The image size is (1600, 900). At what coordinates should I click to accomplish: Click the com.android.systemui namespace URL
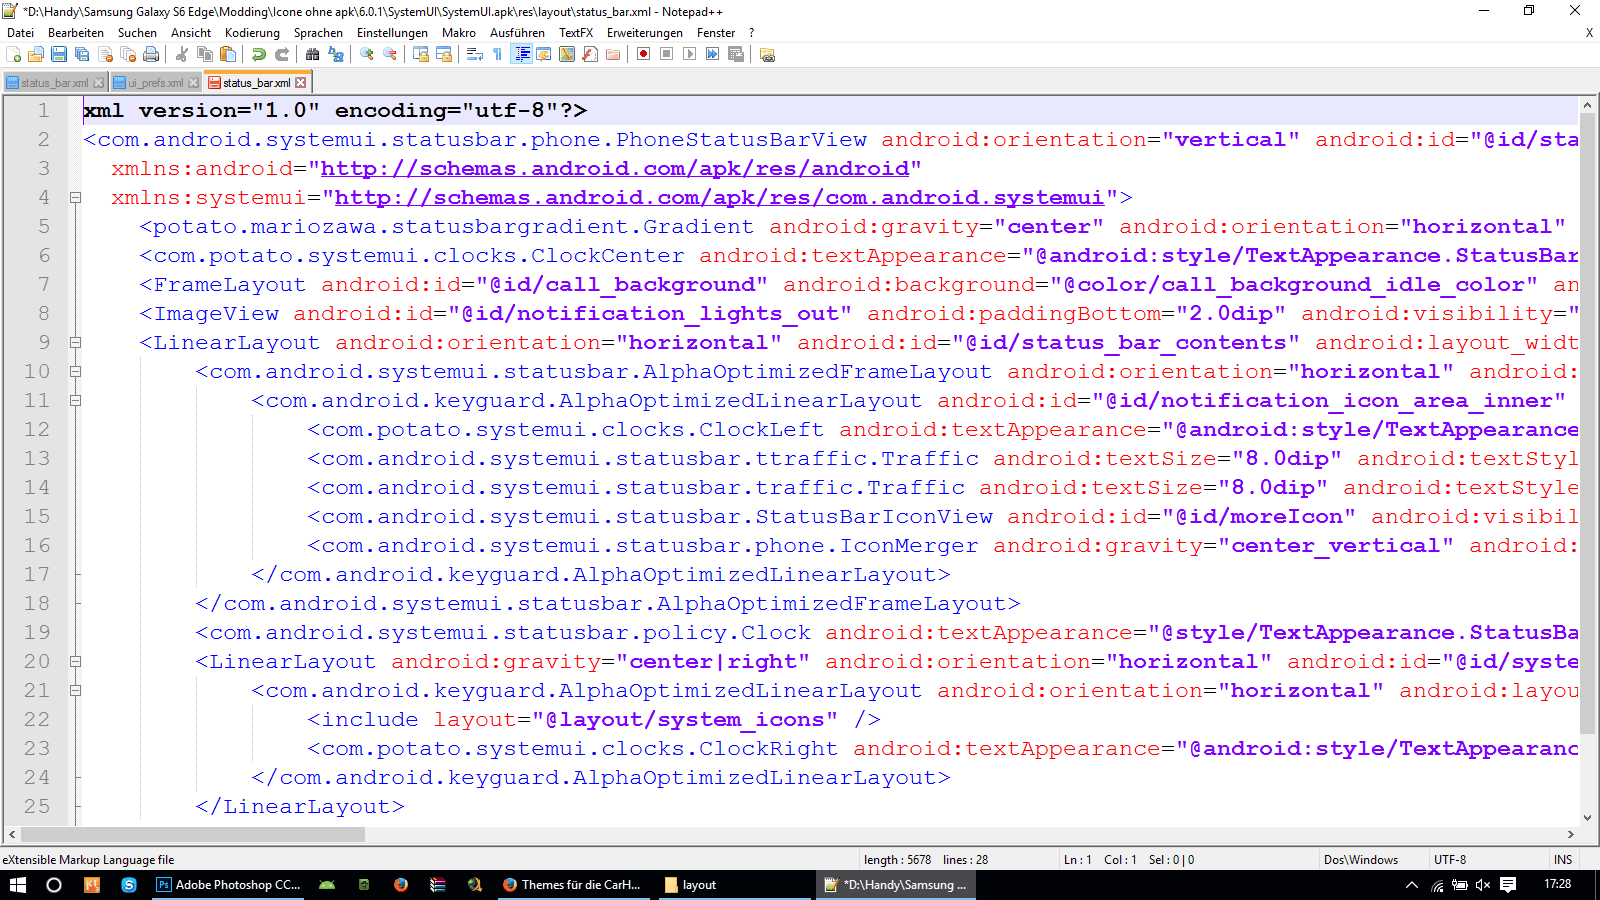719,198
